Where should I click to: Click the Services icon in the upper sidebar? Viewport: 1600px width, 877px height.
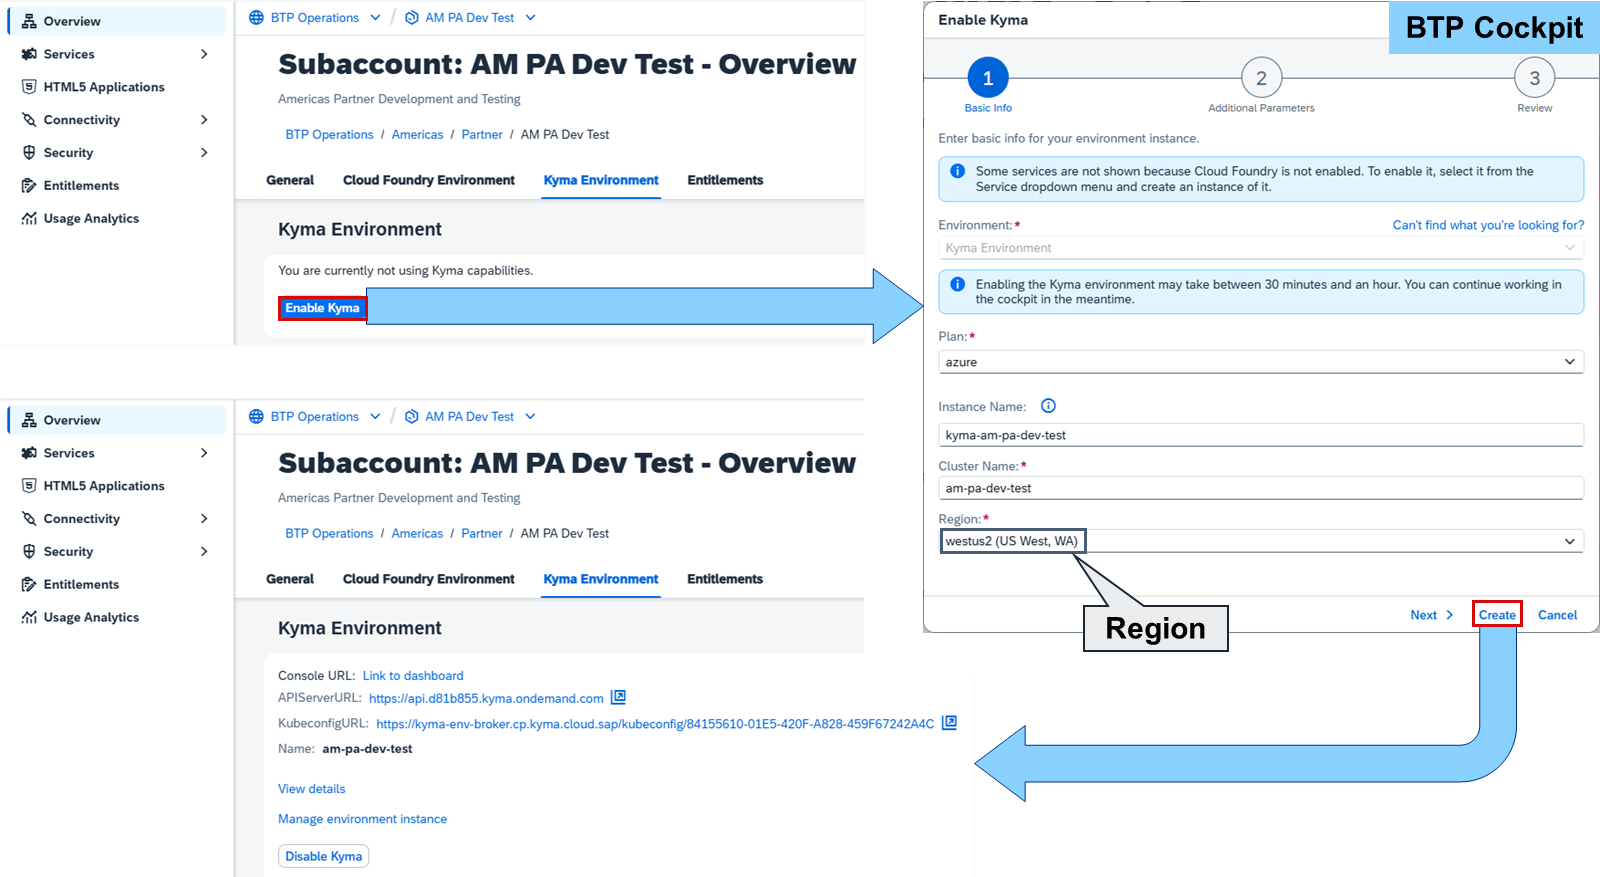pos(29,54)
